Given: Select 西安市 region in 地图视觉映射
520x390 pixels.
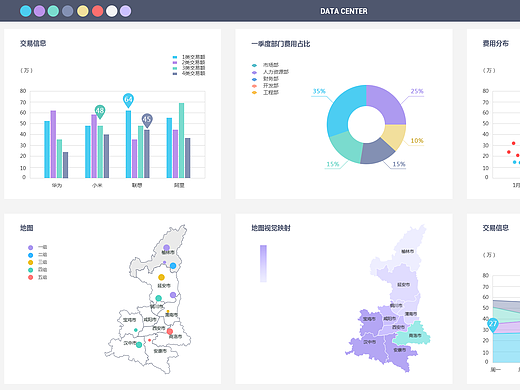Looking at the screenshot, I should click(x=398, y=328).
